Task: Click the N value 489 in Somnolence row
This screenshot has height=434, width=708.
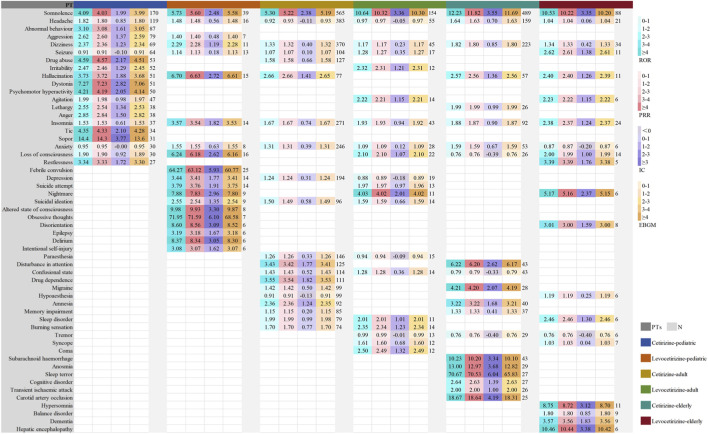Action: point(526,13)
